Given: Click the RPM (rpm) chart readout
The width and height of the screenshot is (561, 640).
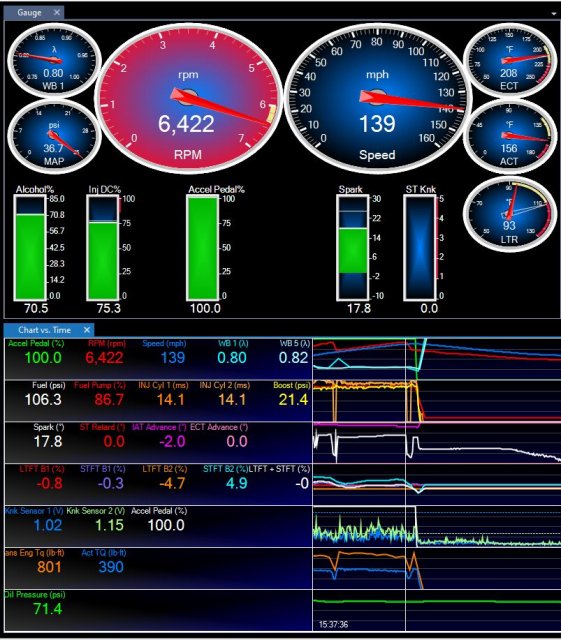Looking at the screenshot, I should click(105, 353).
